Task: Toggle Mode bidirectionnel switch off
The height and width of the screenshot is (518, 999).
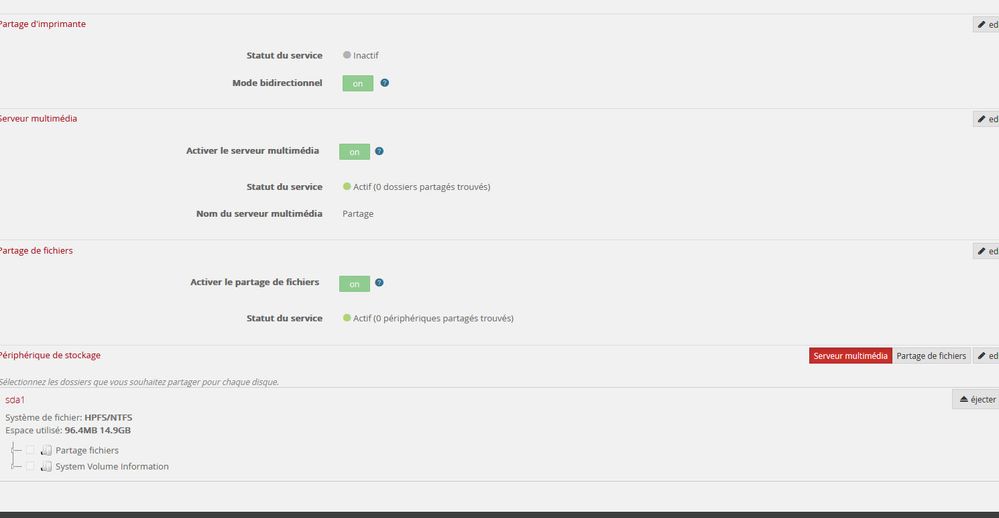Action: [357, 83]
